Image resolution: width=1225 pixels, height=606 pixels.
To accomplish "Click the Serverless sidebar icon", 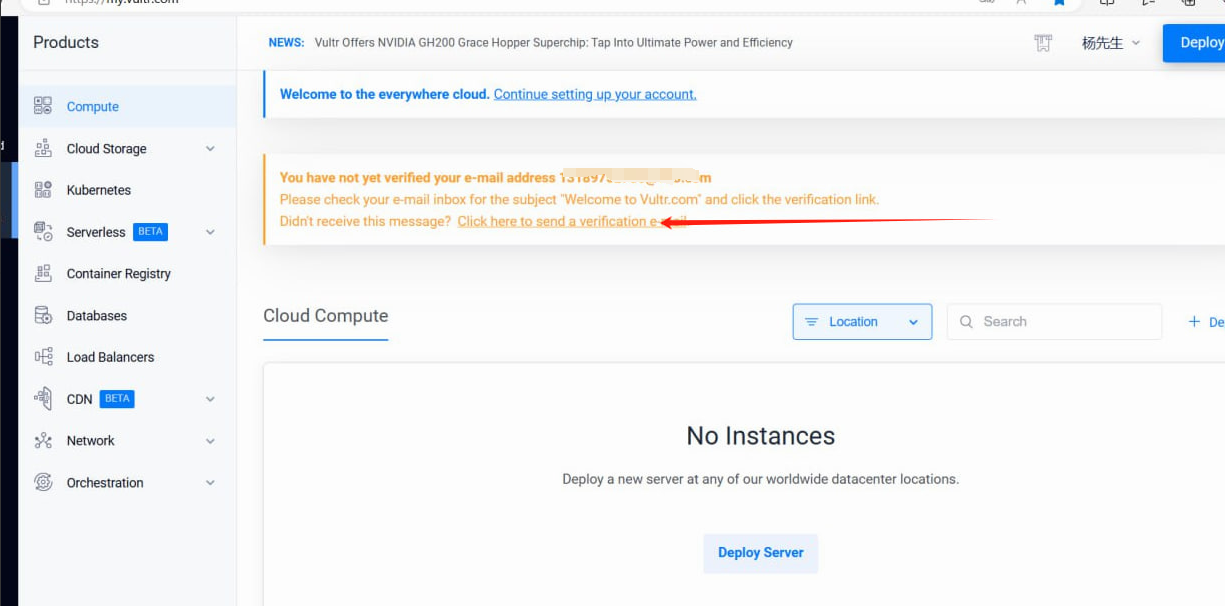I will [x=43, y=232].
